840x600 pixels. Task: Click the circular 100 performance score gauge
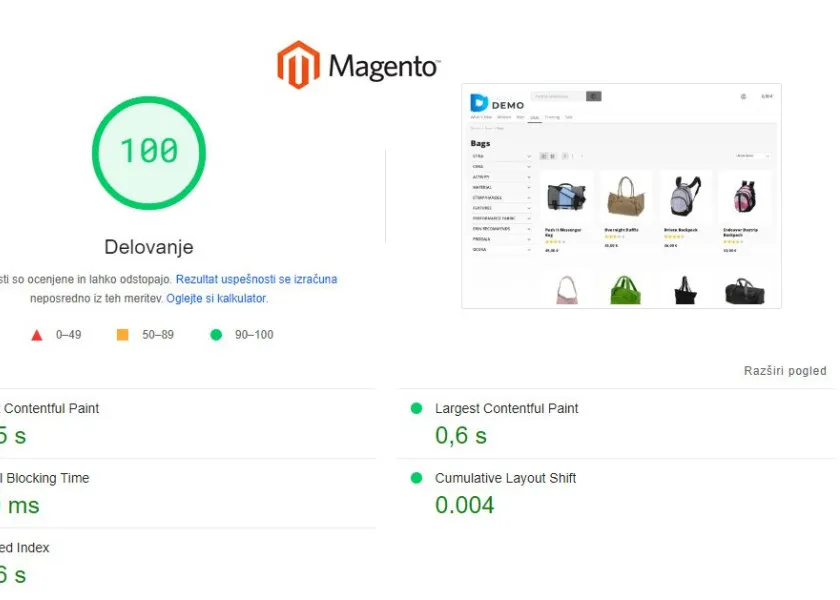coord(149,152)
